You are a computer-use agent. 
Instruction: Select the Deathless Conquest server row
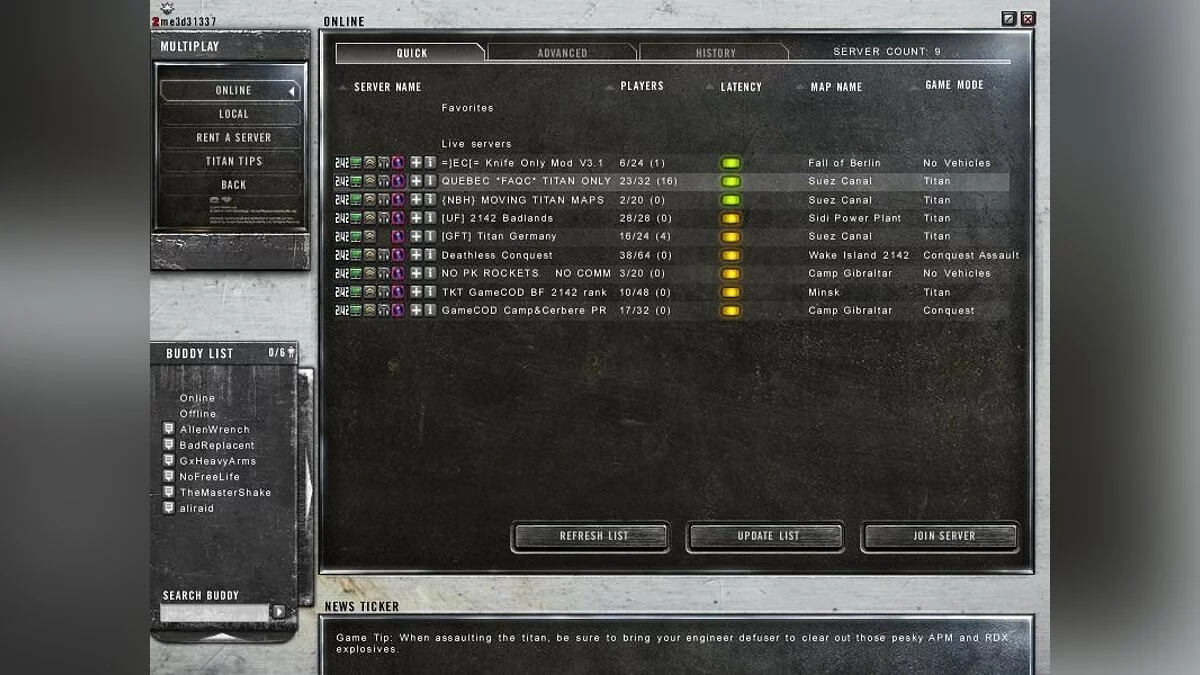pos(671,255)
